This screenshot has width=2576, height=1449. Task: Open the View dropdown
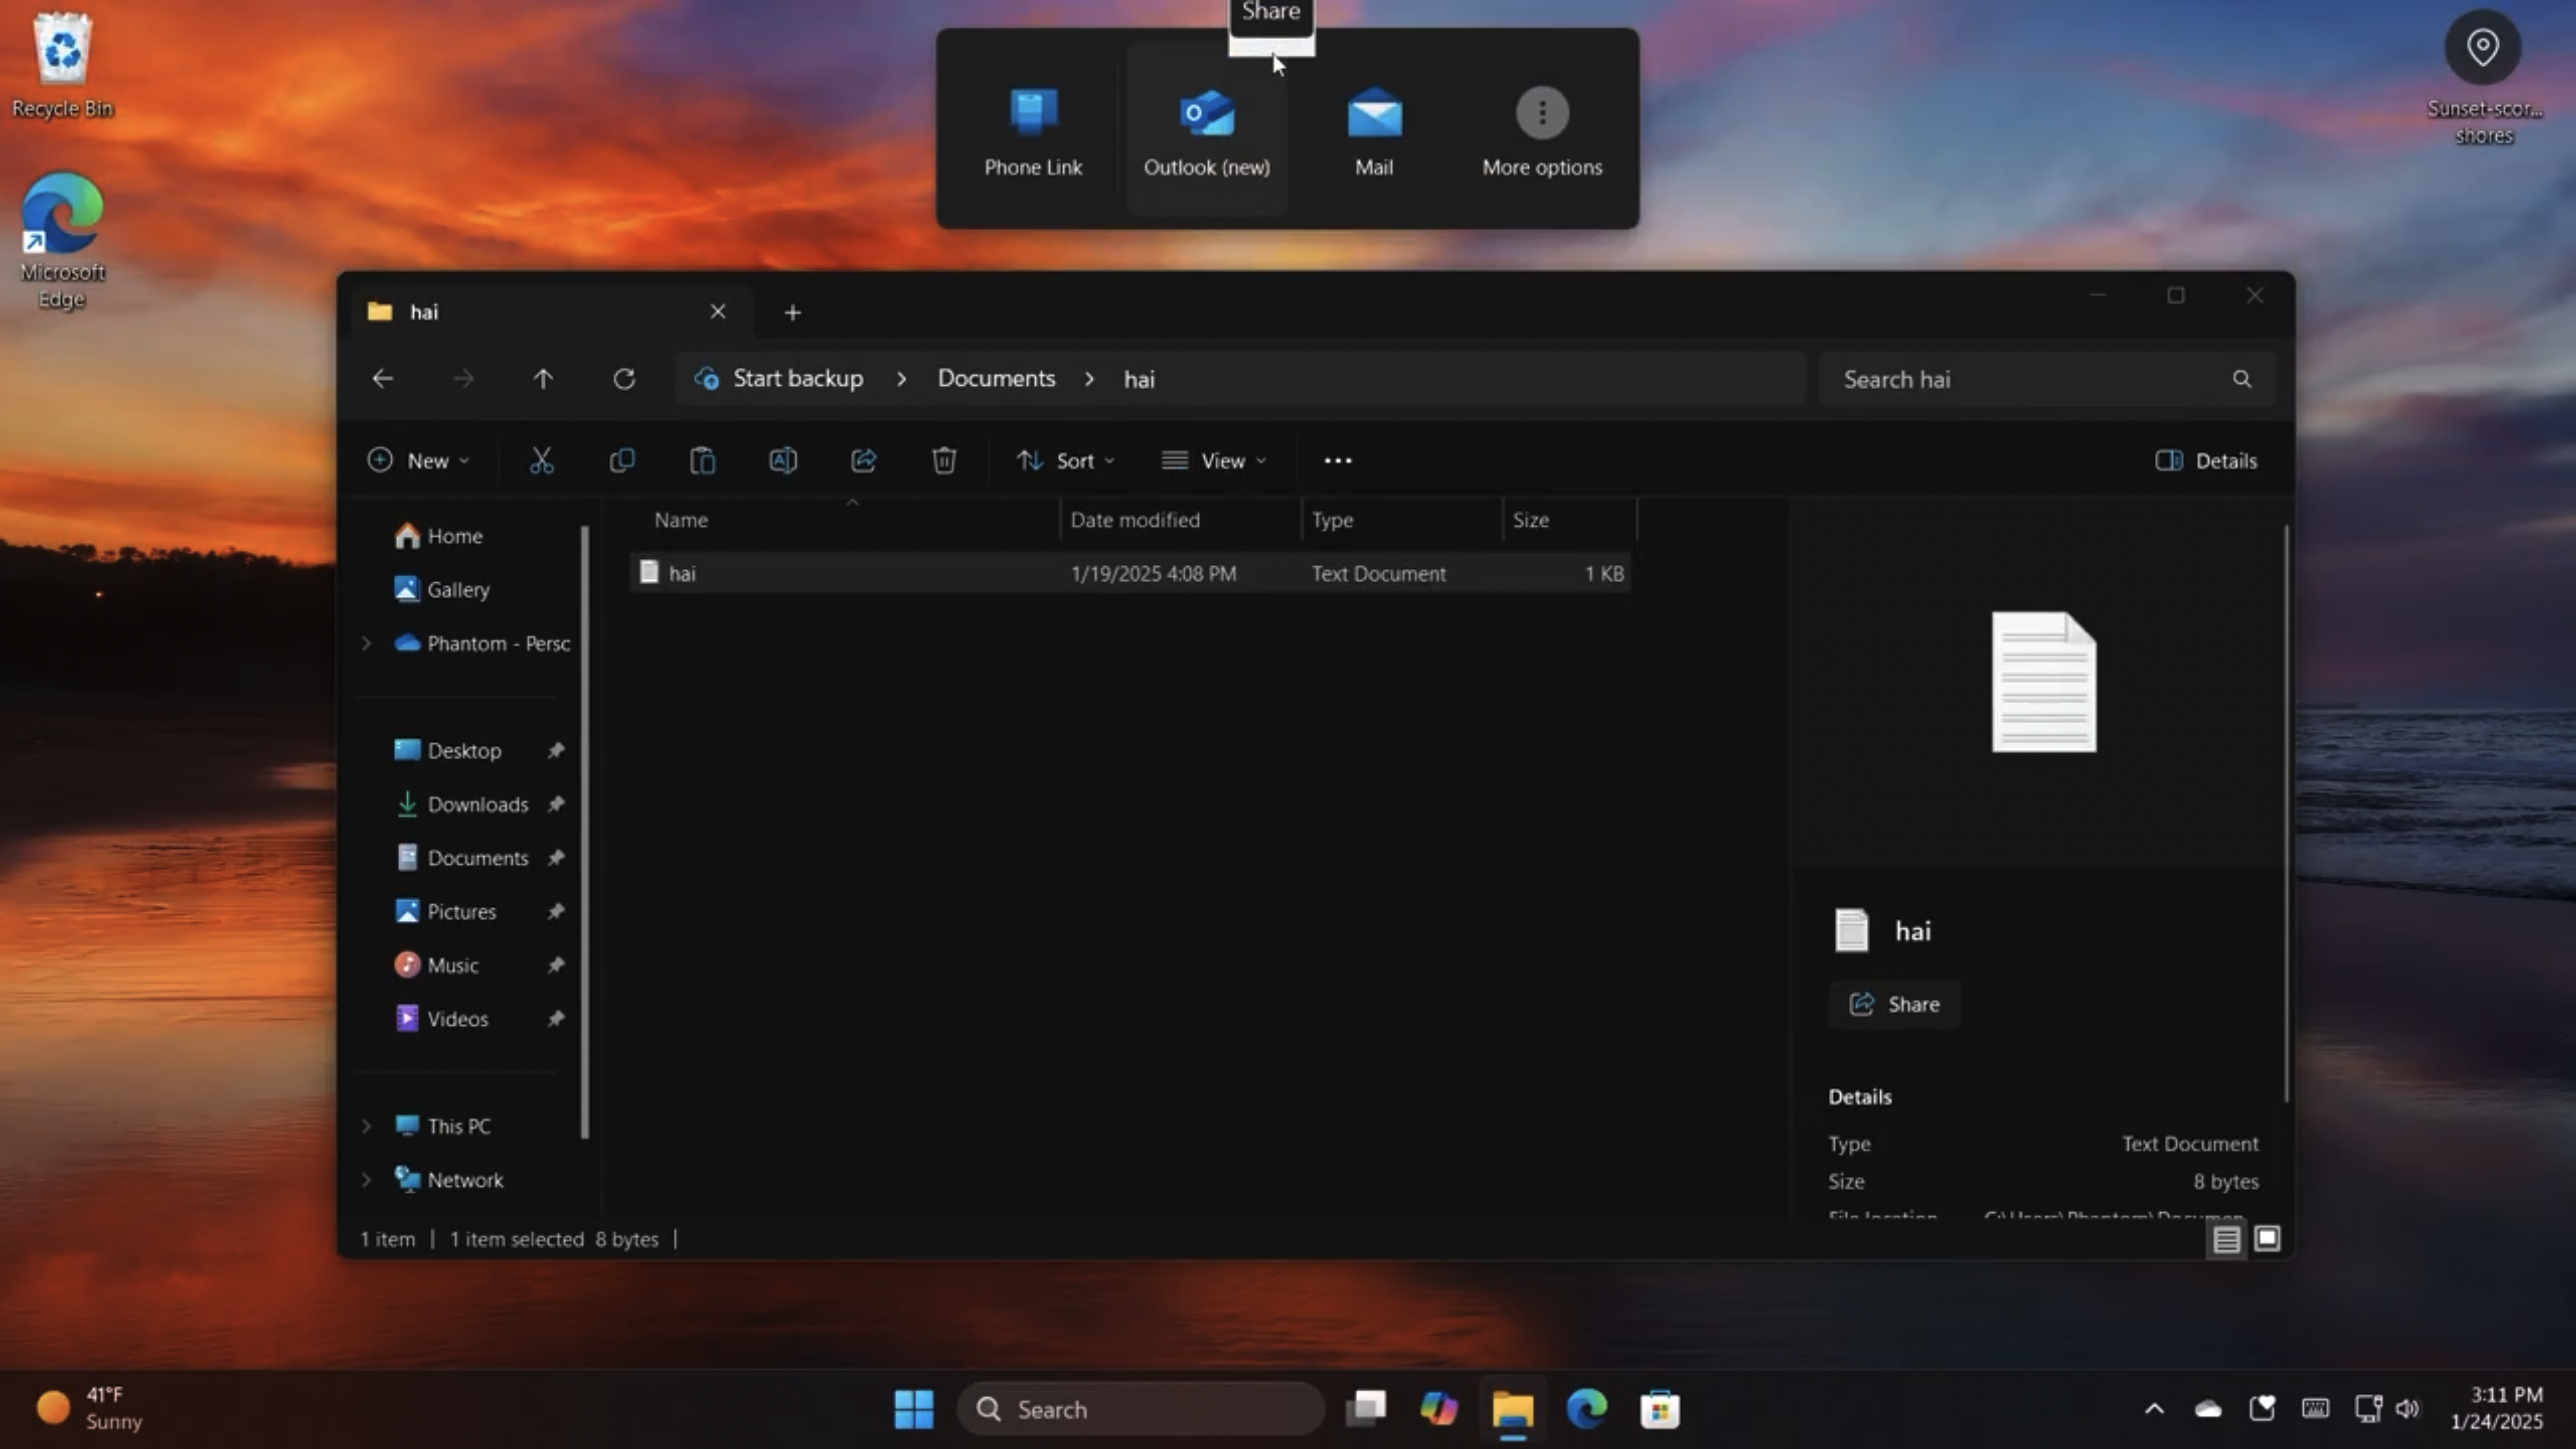pos(1214,460)
